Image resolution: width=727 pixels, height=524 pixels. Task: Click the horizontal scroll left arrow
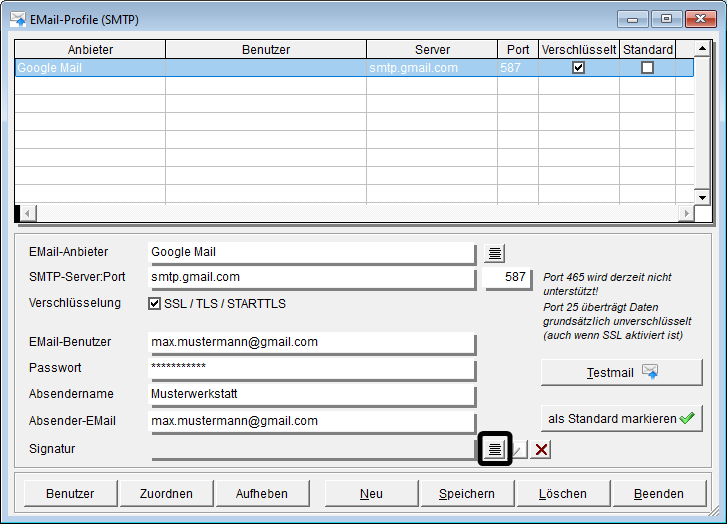coord(28,214)
